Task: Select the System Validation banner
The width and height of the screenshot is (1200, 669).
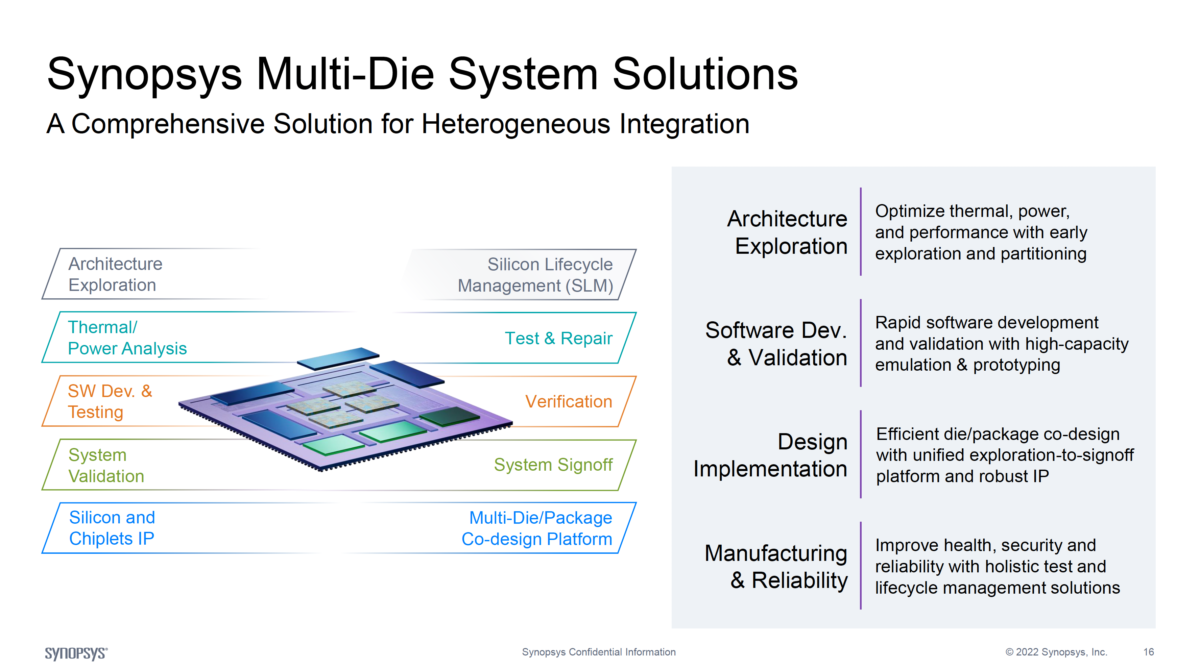Action: click(105, 465)
